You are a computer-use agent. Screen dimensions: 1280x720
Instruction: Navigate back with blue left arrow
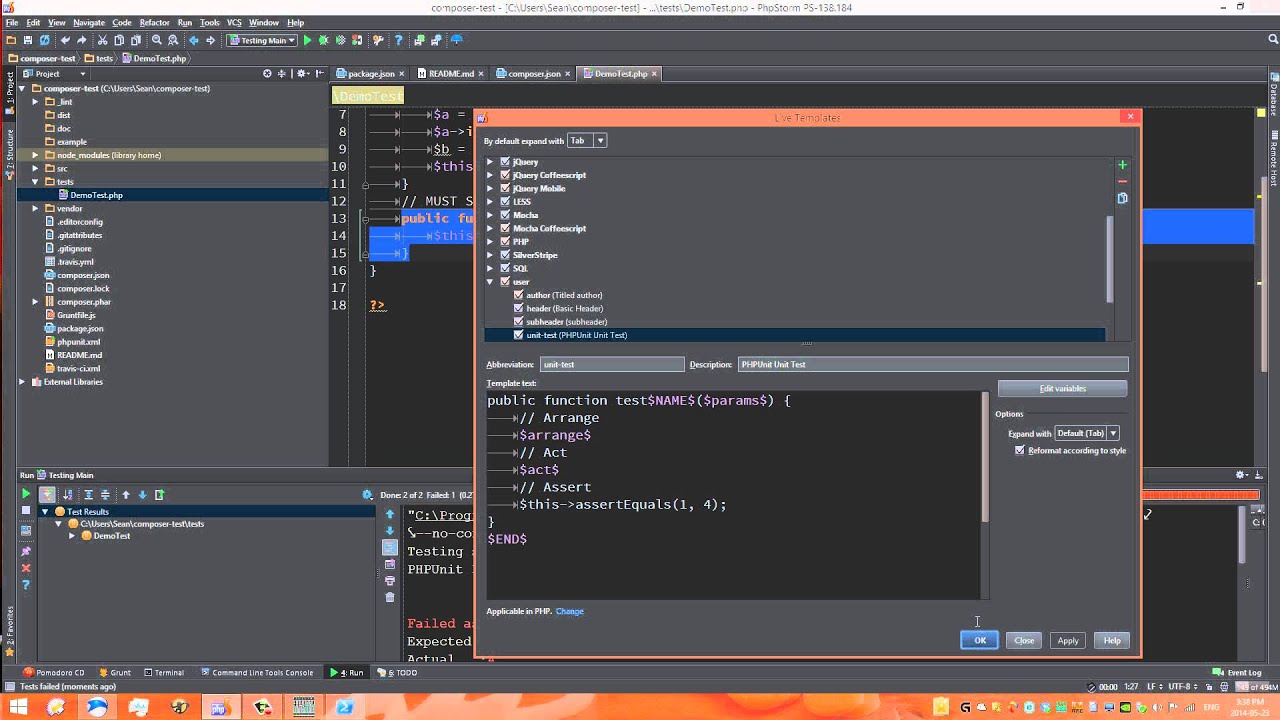coord(194,40)
